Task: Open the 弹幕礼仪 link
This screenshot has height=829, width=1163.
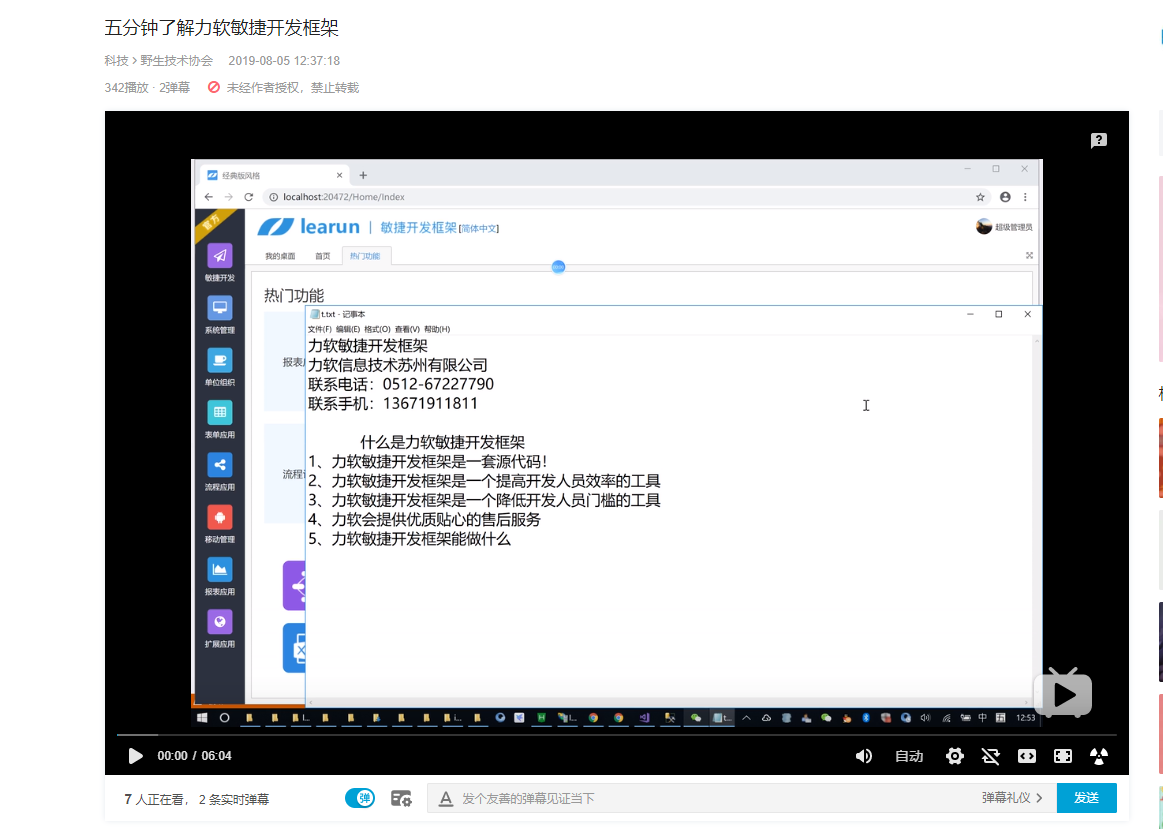Action: click(x=1012, y=798)
